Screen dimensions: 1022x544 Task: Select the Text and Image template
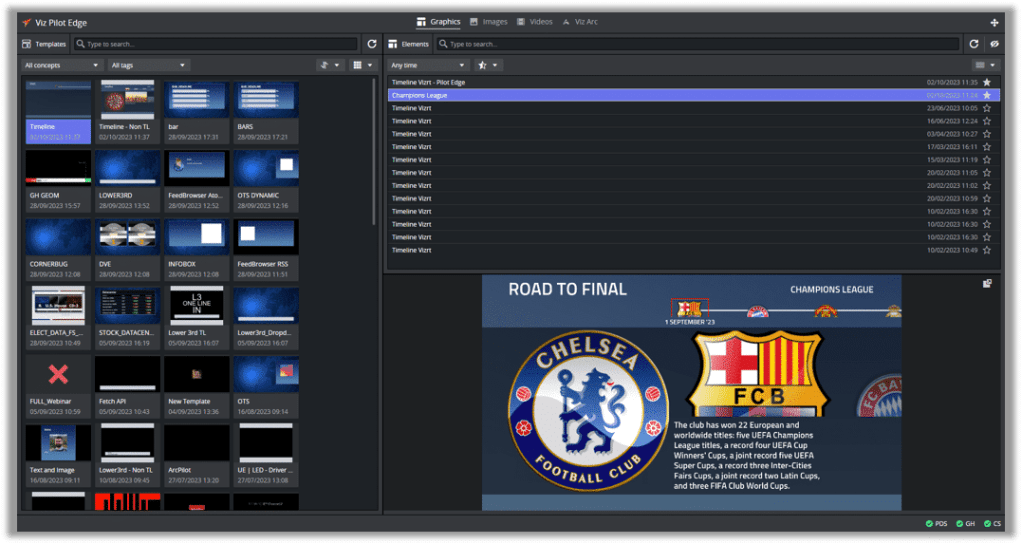point(58,455)
